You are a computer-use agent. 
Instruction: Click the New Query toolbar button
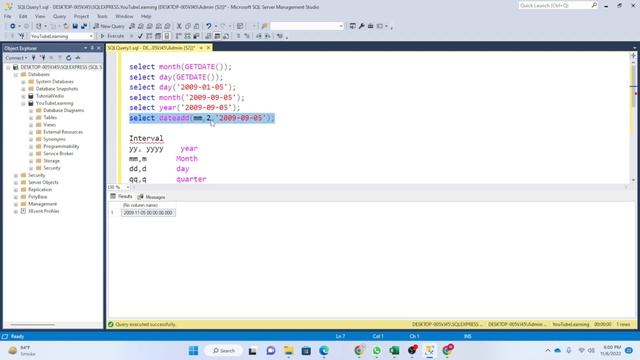tap(109, 26)
